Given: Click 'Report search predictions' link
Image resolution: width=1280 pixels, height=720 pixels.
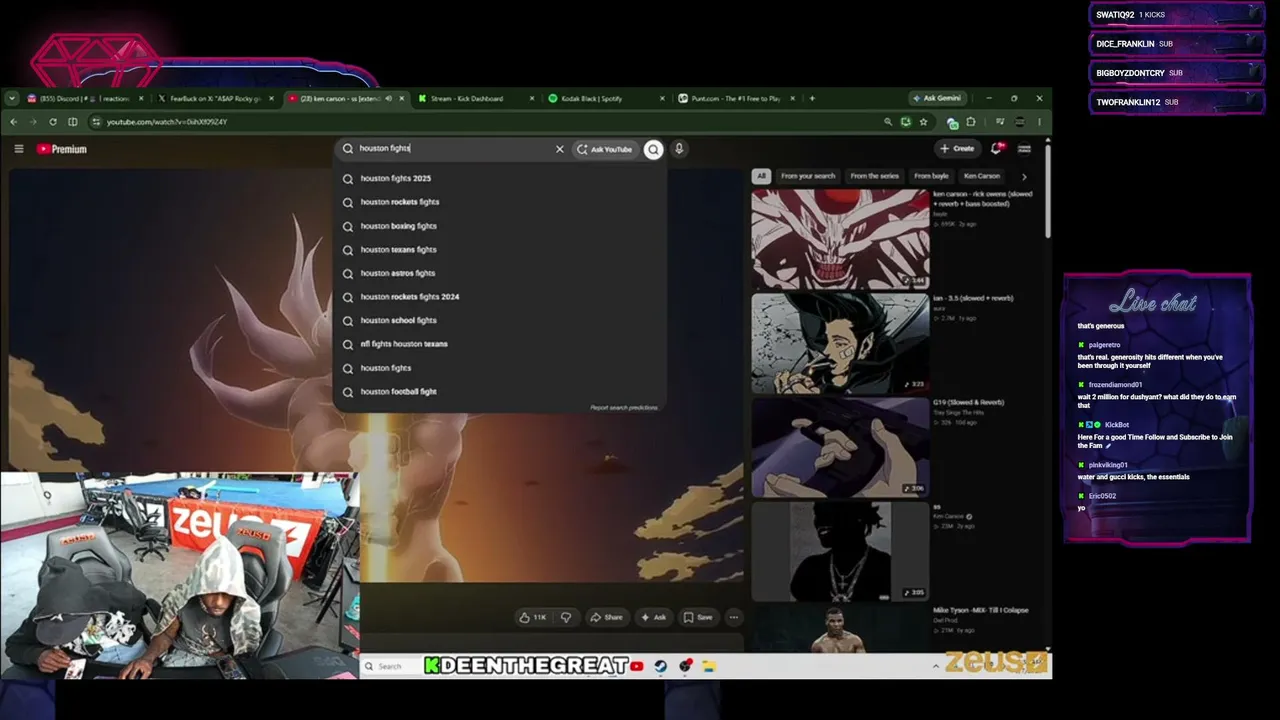Looking at the screenshot, I should tap(624, 407).
